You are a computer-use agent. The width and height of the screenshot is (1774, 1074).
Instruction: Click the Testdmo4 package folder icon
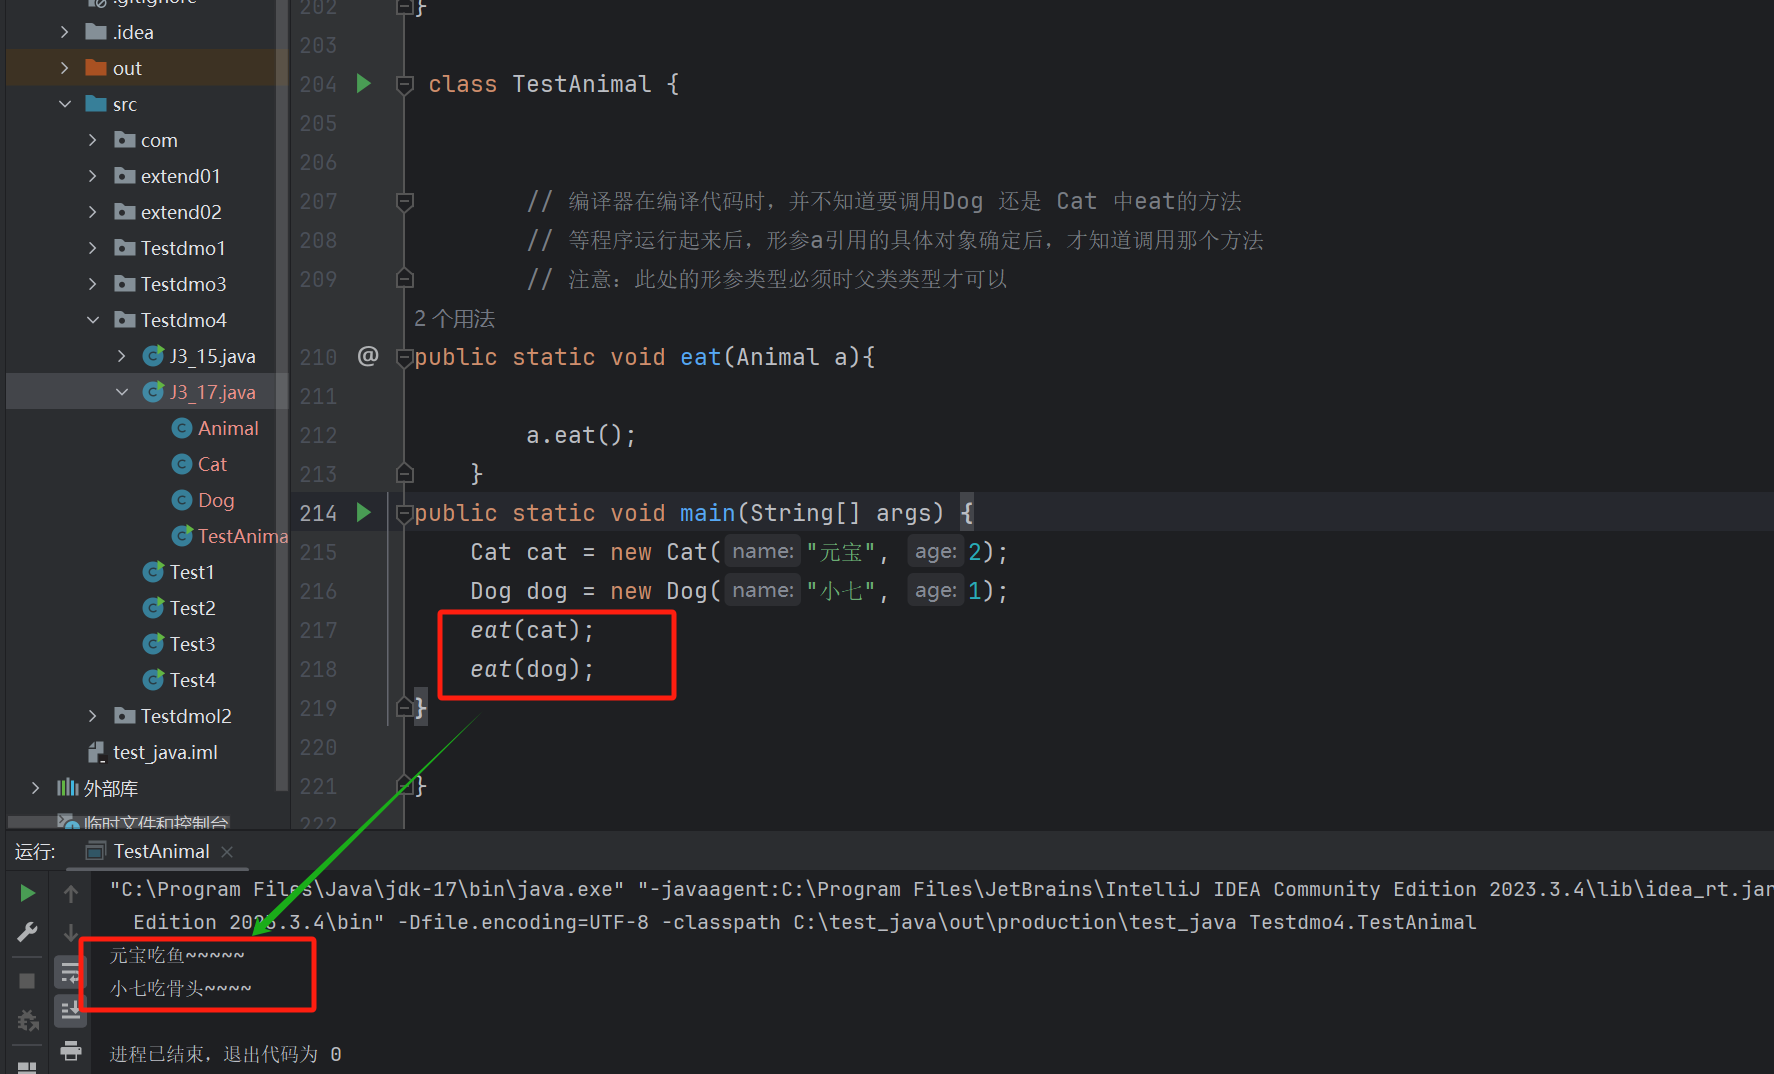[x=124, y=320]
